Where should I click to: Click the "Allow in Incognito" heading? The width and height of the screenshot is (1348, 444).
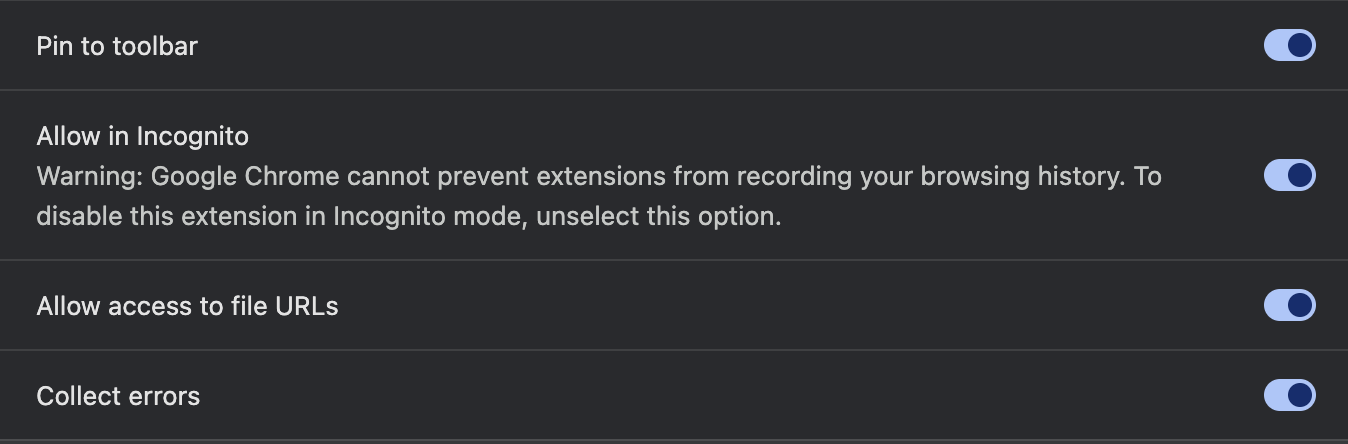[x=142, y=135]
